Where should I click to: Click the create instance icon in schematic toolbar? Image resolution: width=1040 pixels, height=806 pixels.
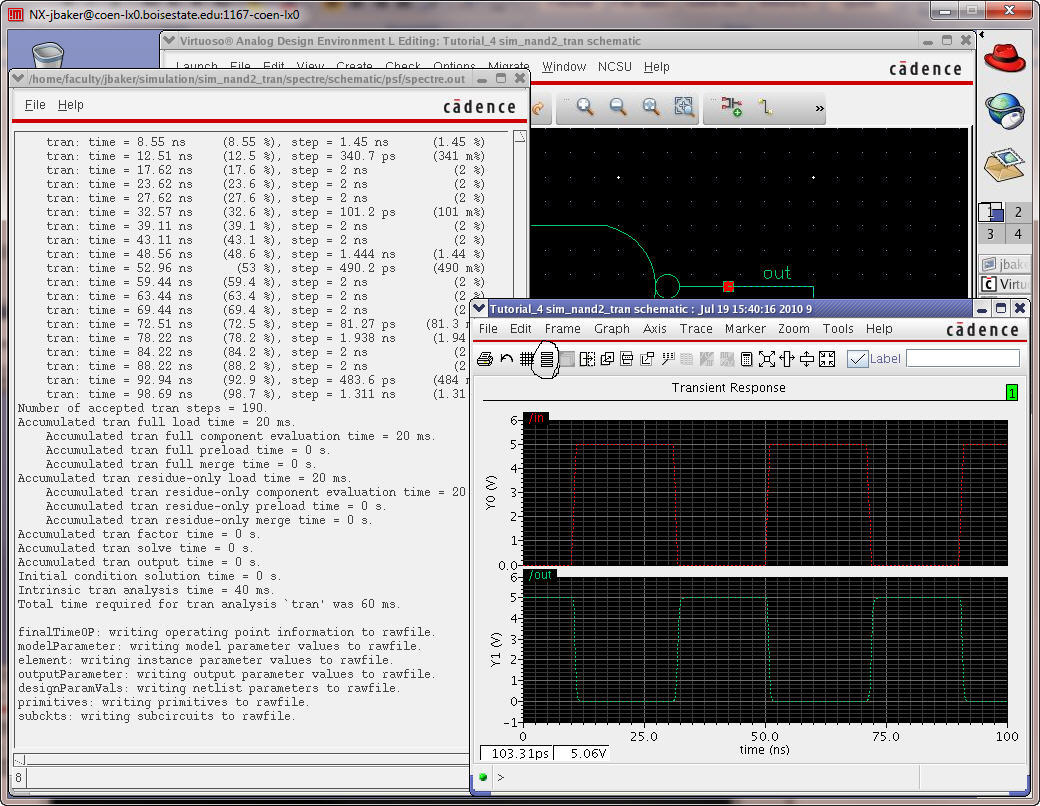click(x=731, y=107)
